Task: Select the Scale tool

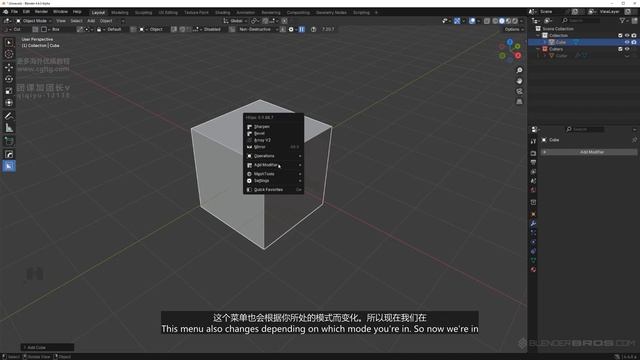Action: point(9,91)
